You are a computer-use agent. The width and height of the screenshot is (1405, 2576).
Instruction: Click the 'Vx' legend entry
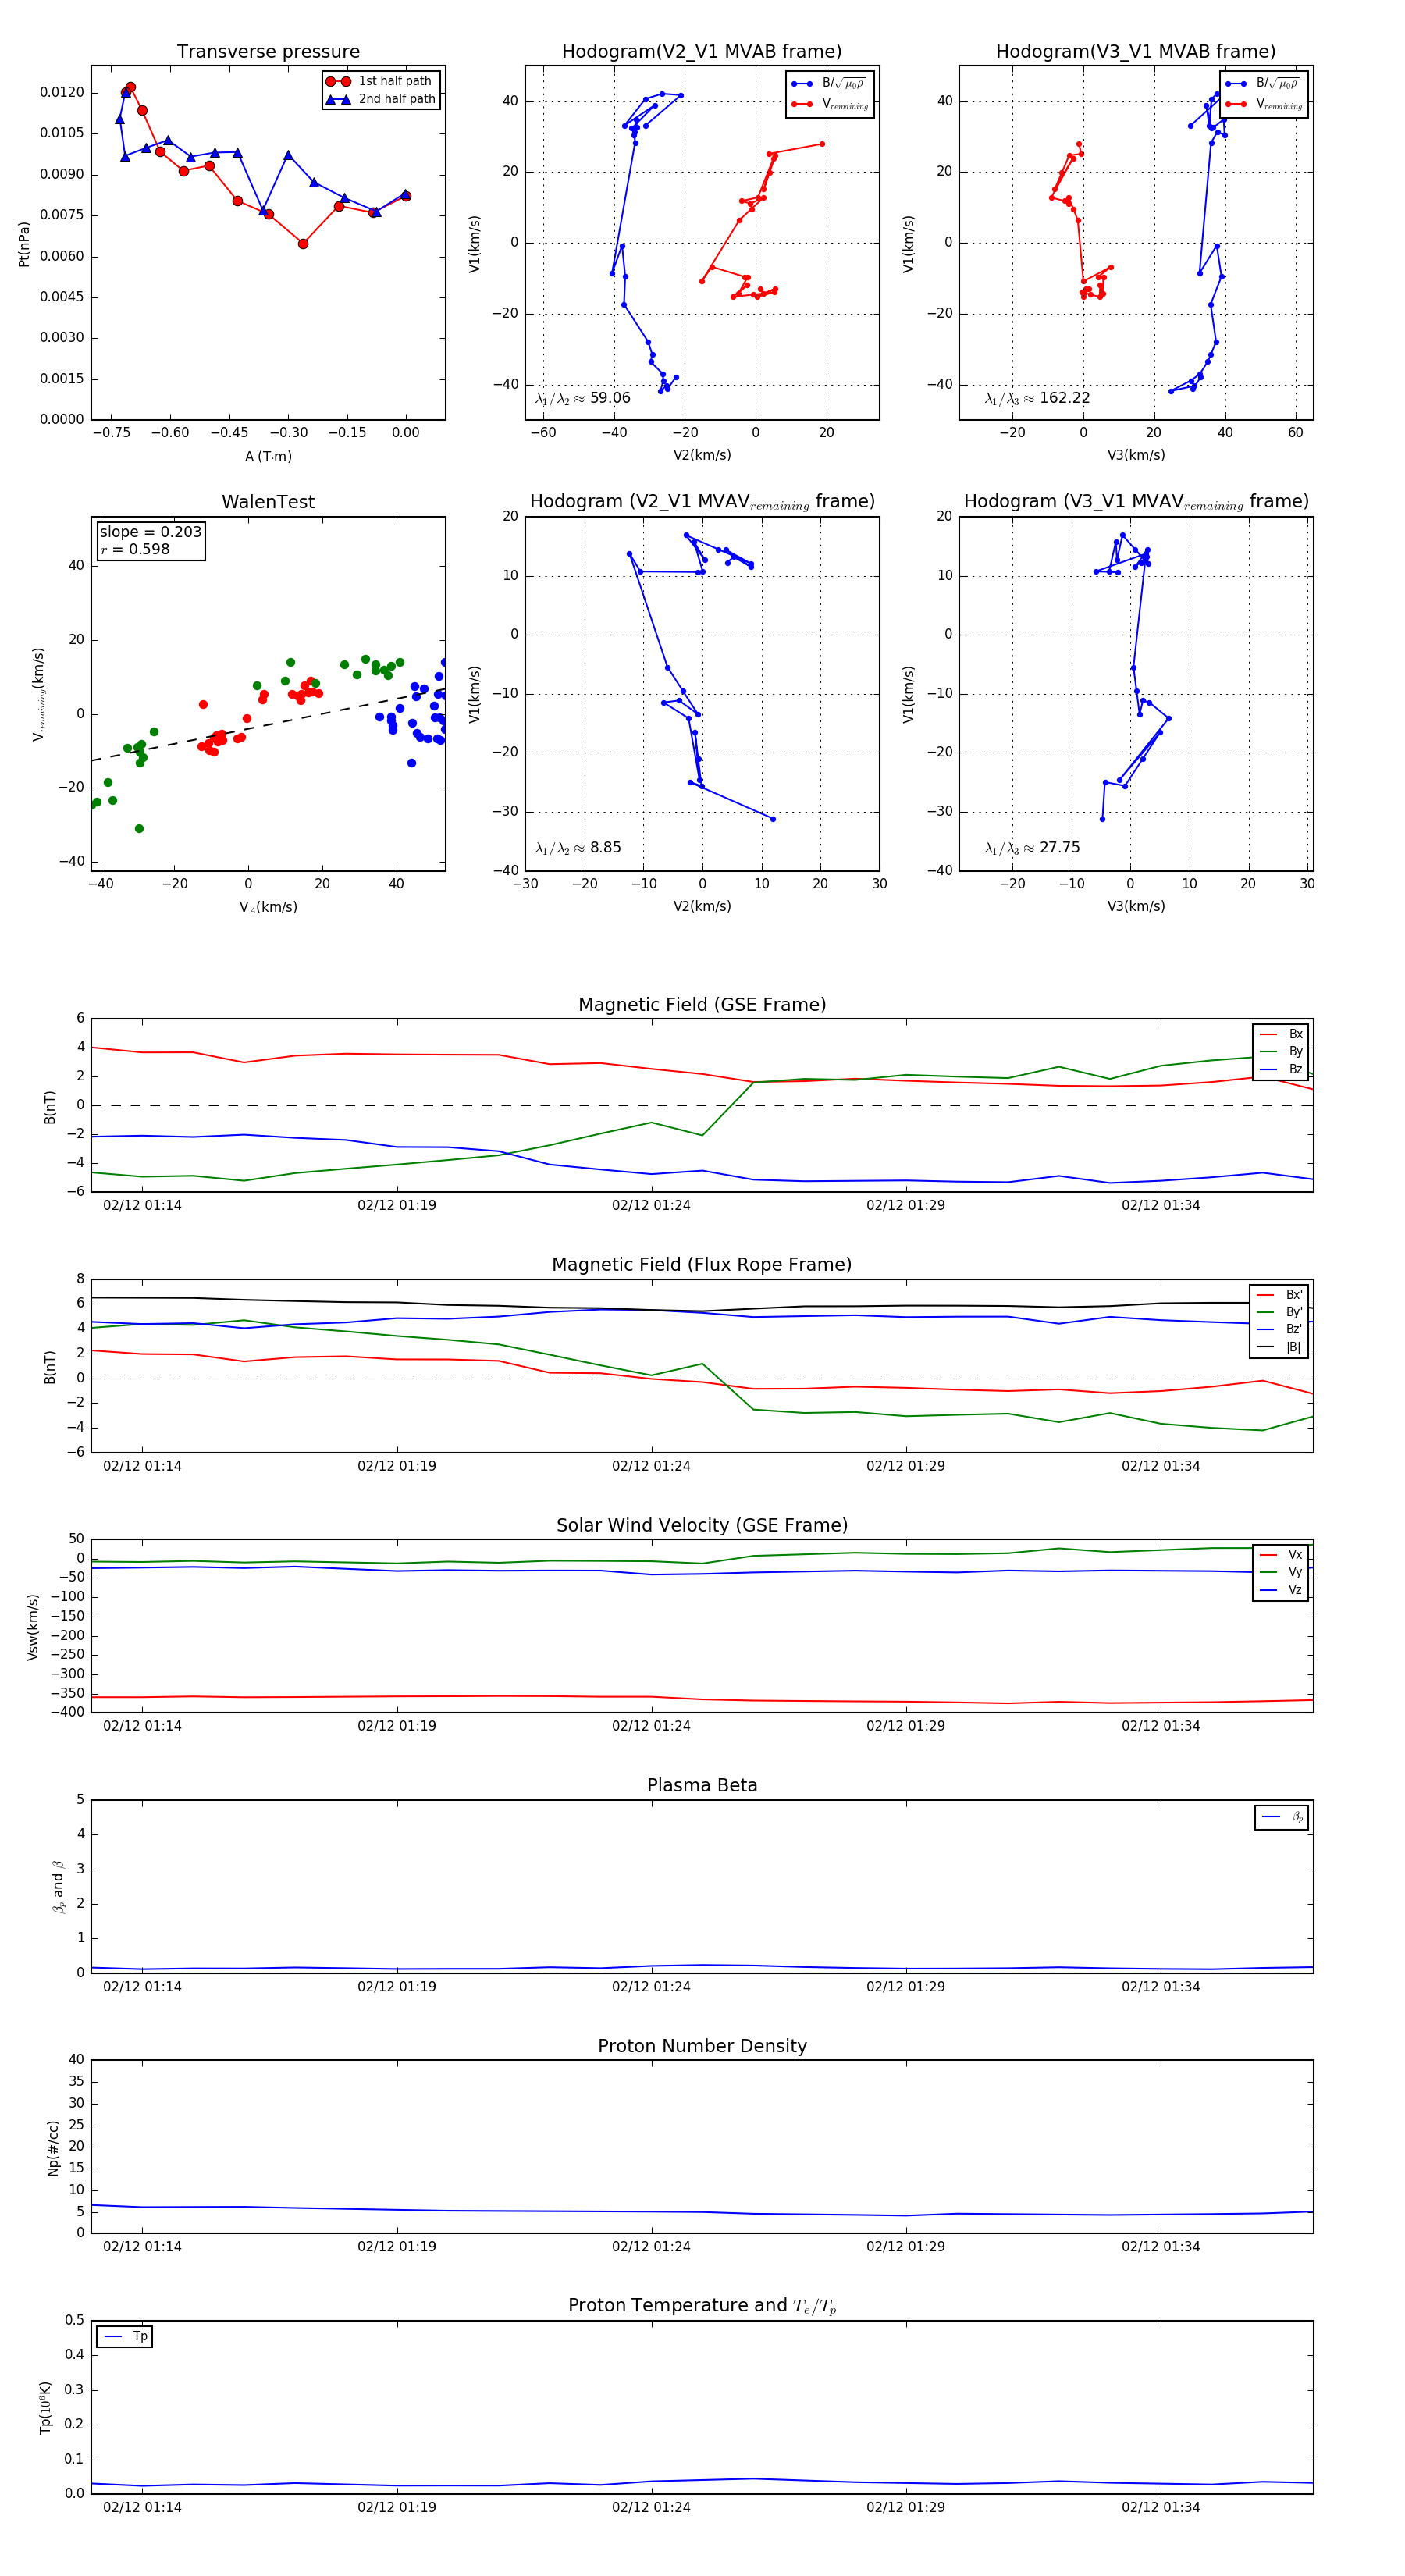pyautogui.click(x=1282, y=1554)
